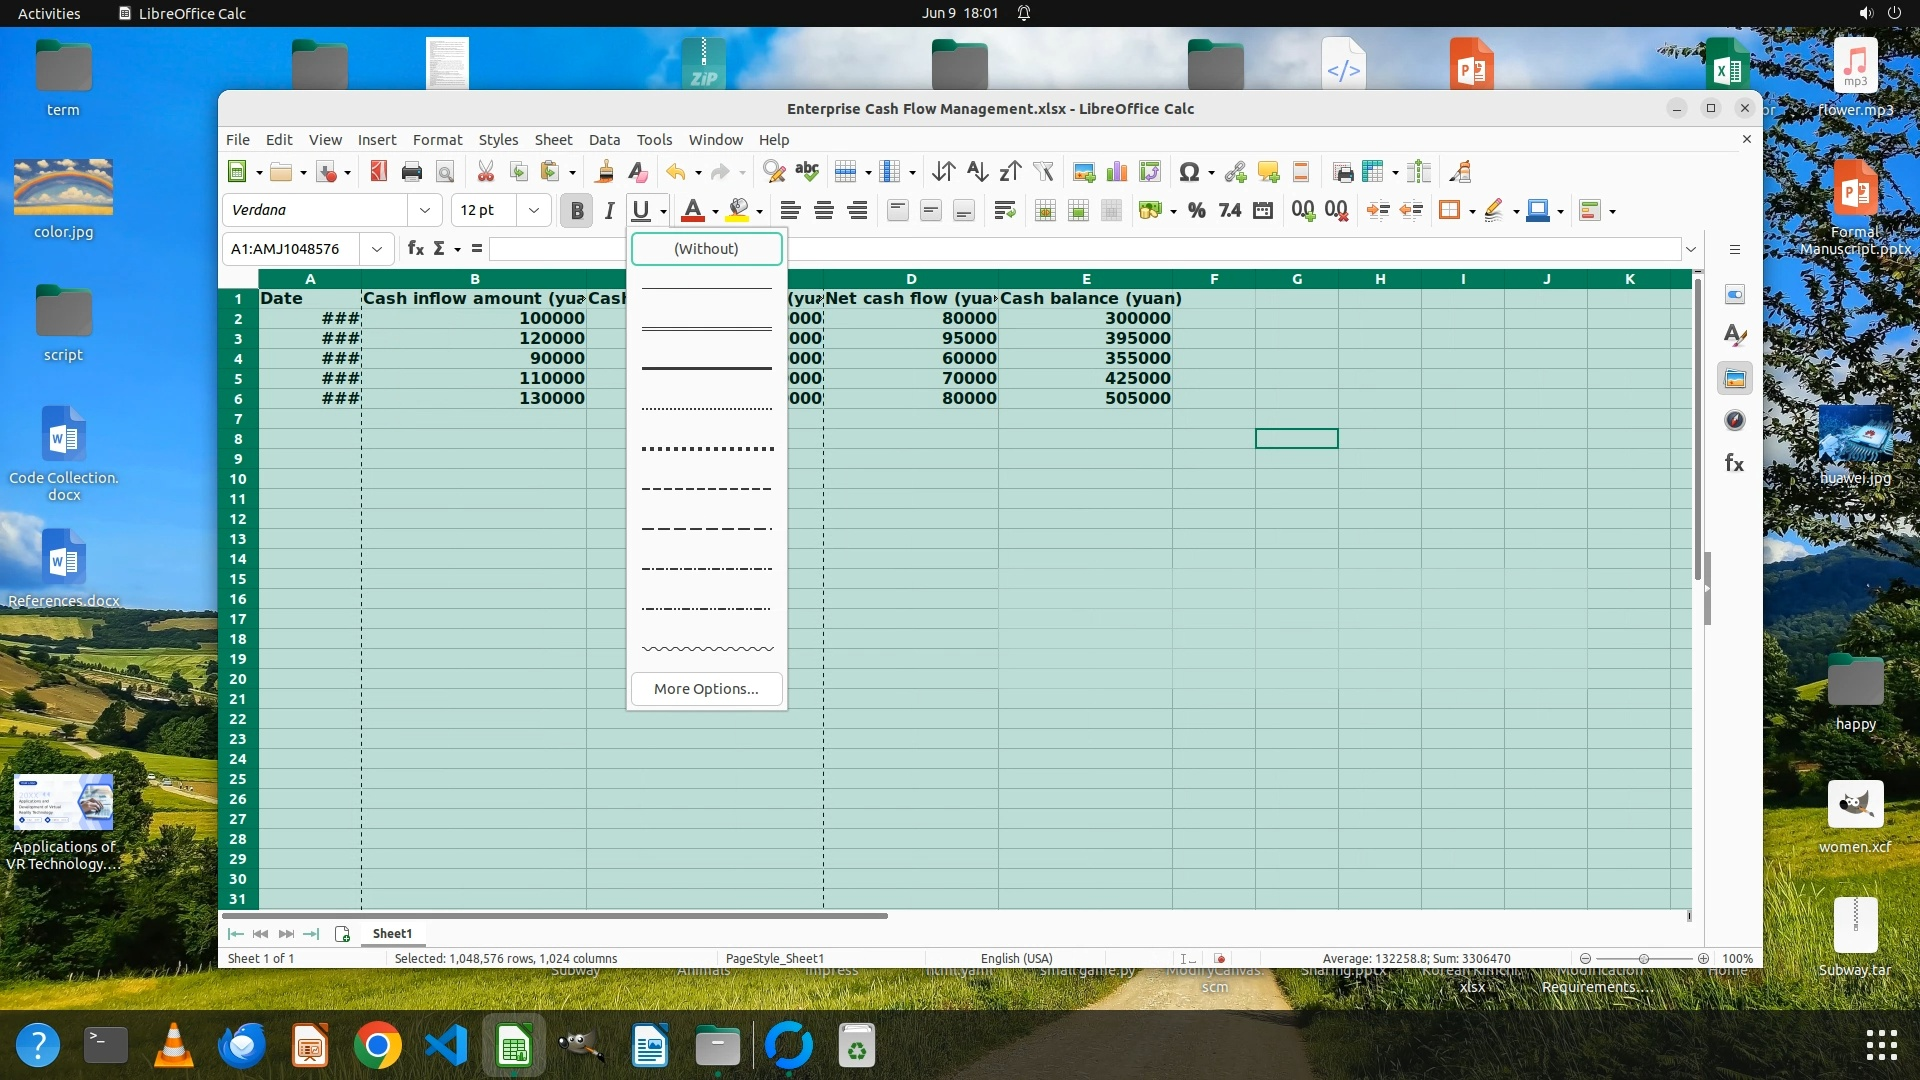This screenshot has width=1920, height=1080.
Task: Expand the font size dropdown arrow
Action: [x=534, y=211]
